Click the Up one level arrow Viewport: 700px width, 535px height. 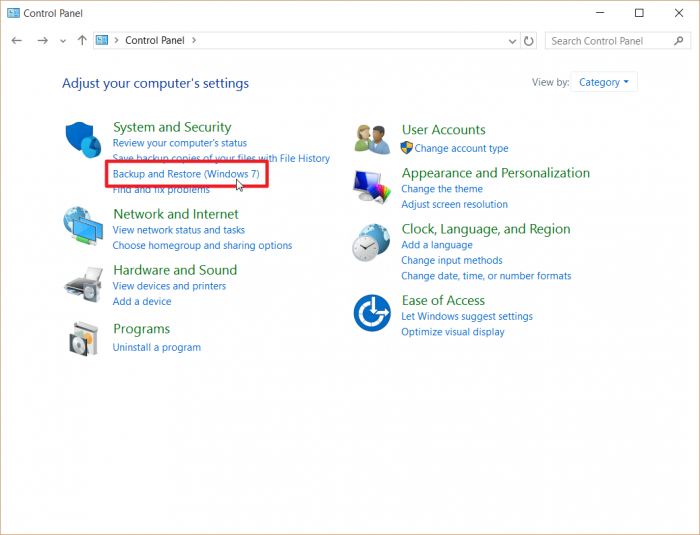[82, 41]
